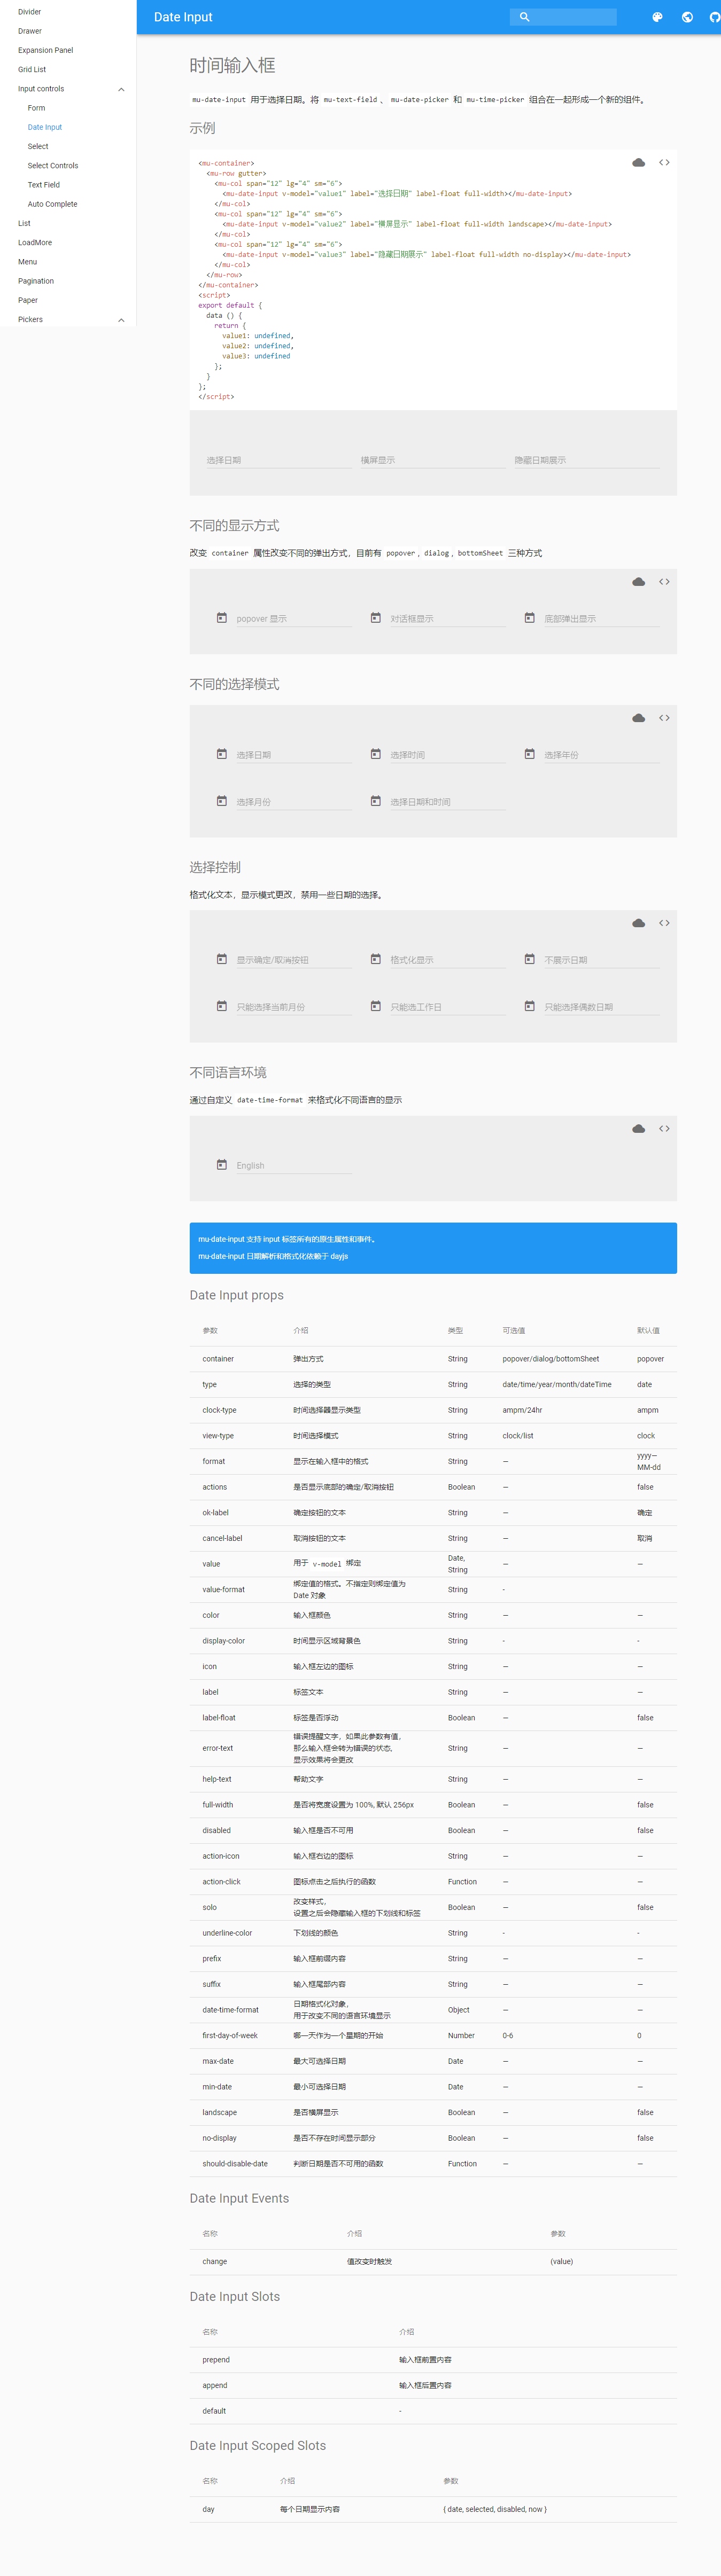
Task: Go to Expansion Panel in sidebar
Action: 46,50
